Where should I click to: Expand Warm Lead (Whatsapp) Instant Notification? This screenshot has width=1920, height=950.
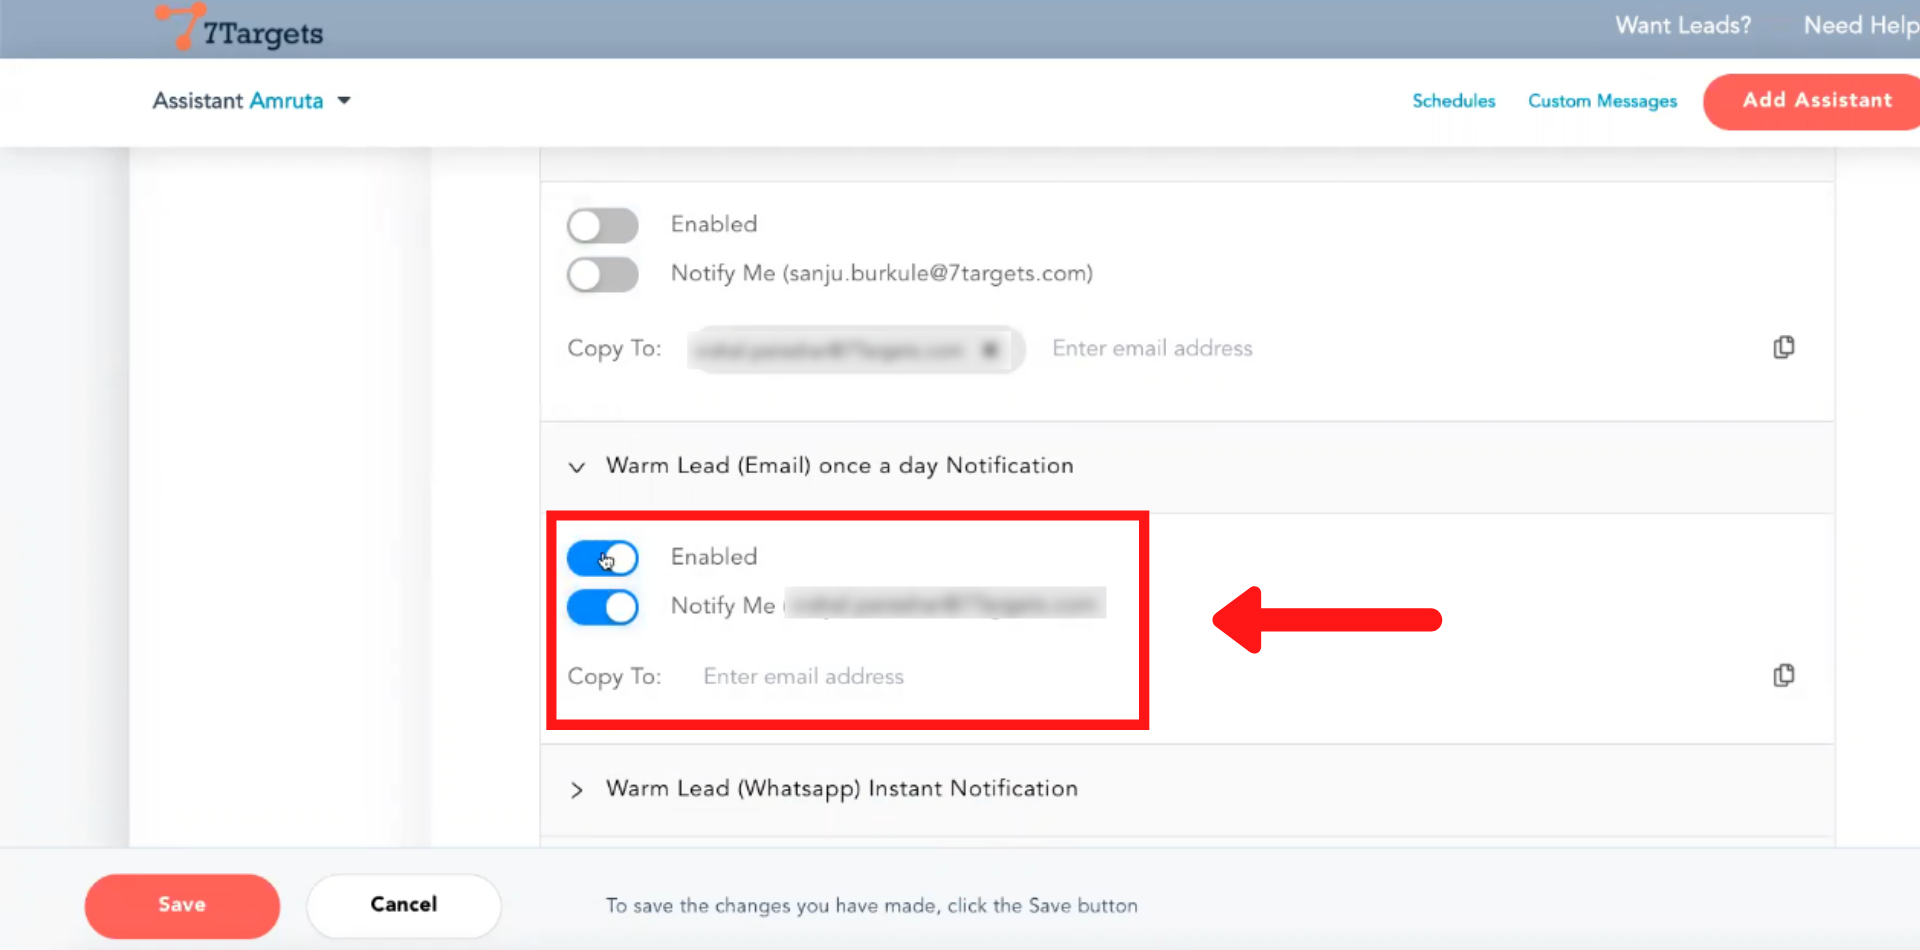pyautogui.click(x=577, y=790)
